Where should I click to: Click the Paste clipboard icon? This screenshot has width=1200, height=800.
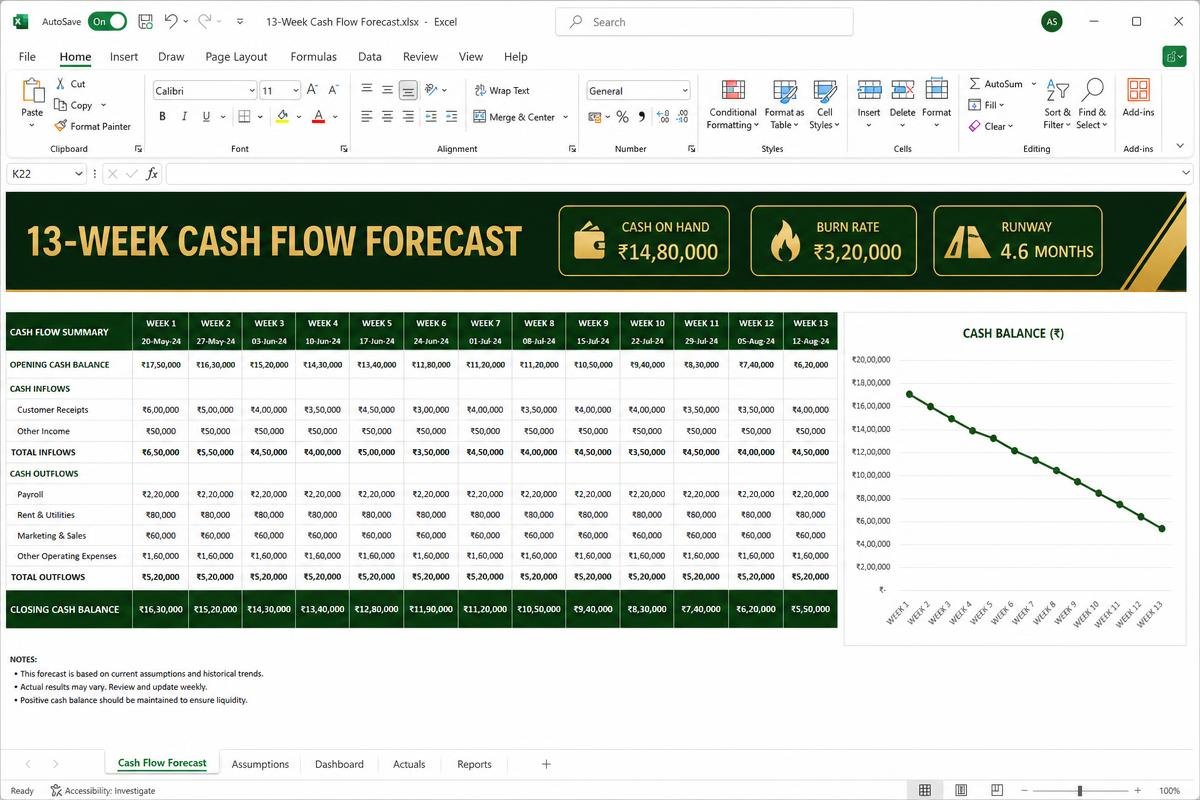(x=32, y=92)
